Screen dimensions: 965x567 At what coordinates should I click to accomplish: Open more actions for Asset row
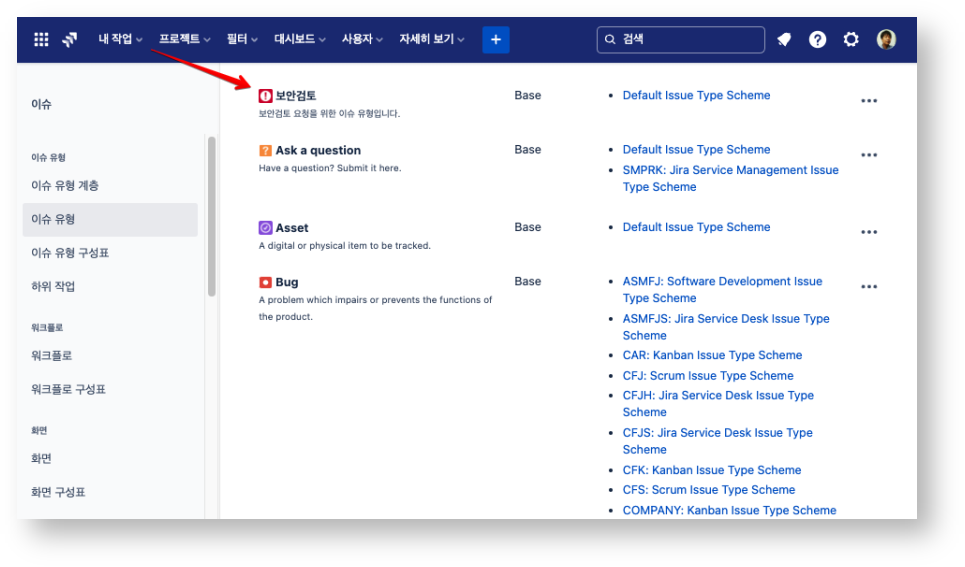pyautogui.click(x=869, y=232)
